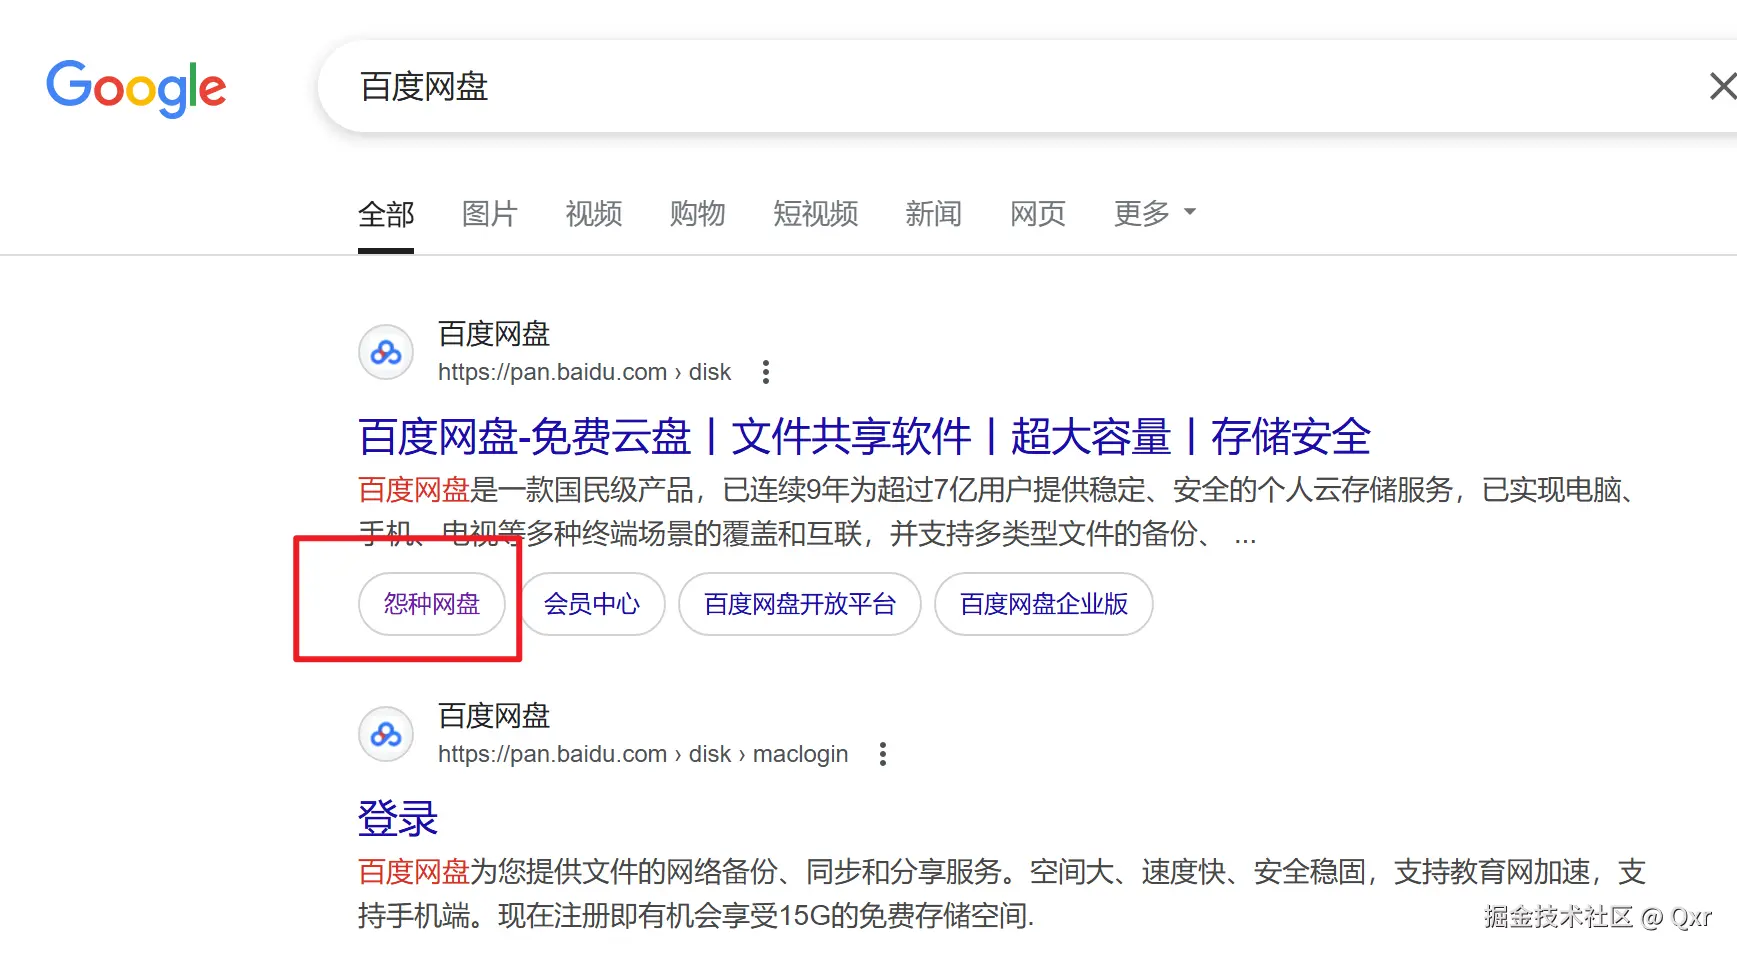Open the 会员中心 member center chip
This screenshot has height=956, width=1737.
pyautogui.click(x=592, y=604)
